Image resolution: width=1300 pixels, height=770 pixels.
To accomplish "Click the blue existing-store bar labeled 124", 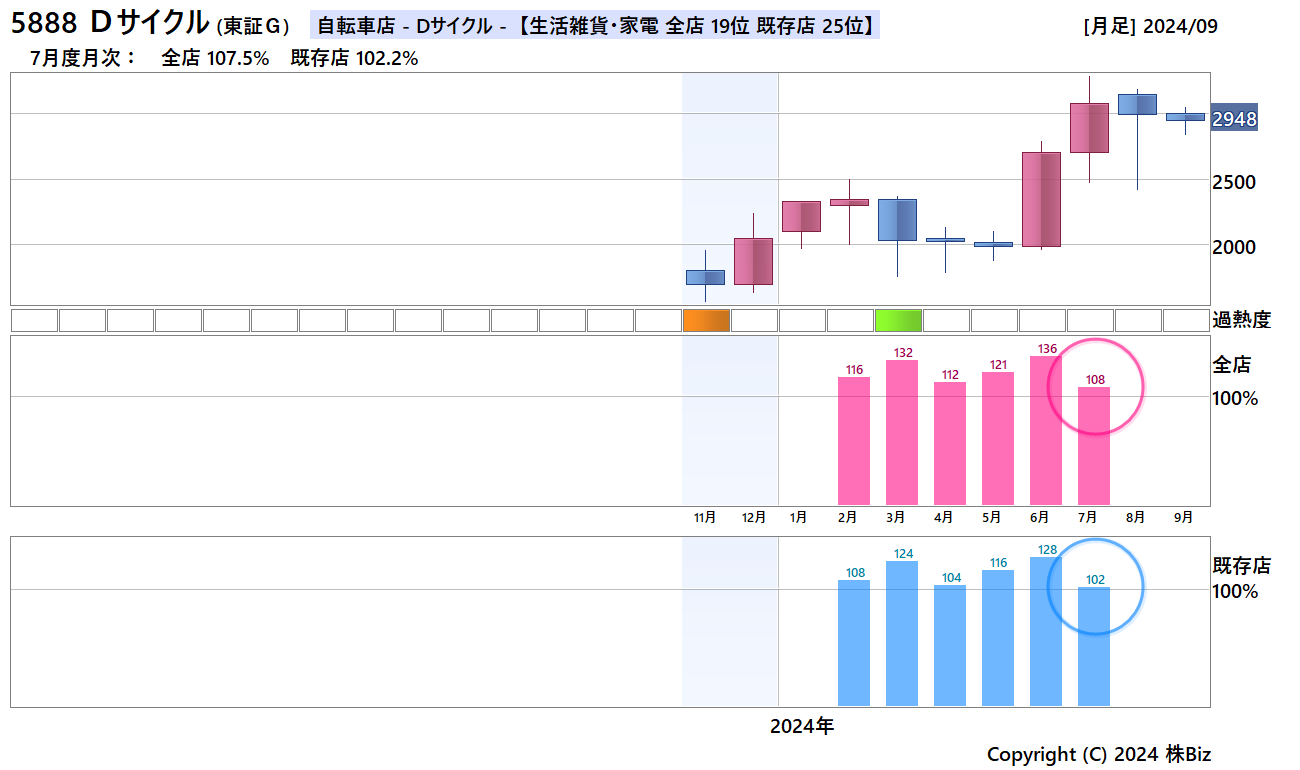I will (902, 633).
